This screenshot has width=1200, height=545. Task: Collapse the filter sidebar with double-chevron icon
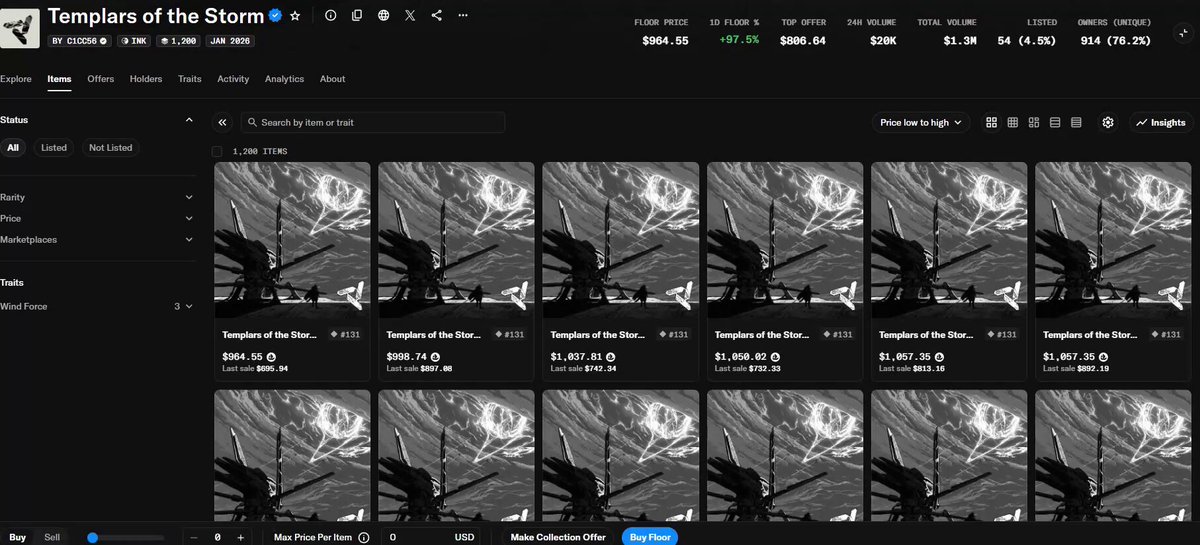click(x=222, y=122)
